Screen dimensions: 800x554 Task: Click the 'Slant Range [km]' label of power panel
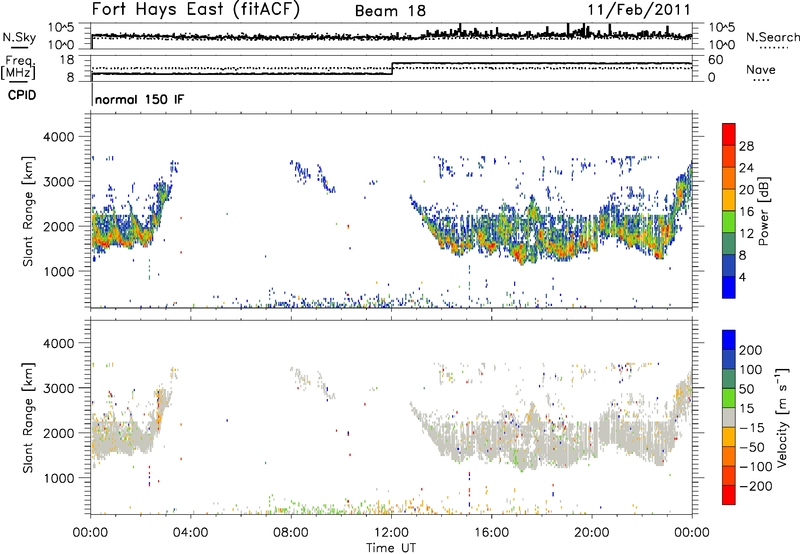(28, 211)
